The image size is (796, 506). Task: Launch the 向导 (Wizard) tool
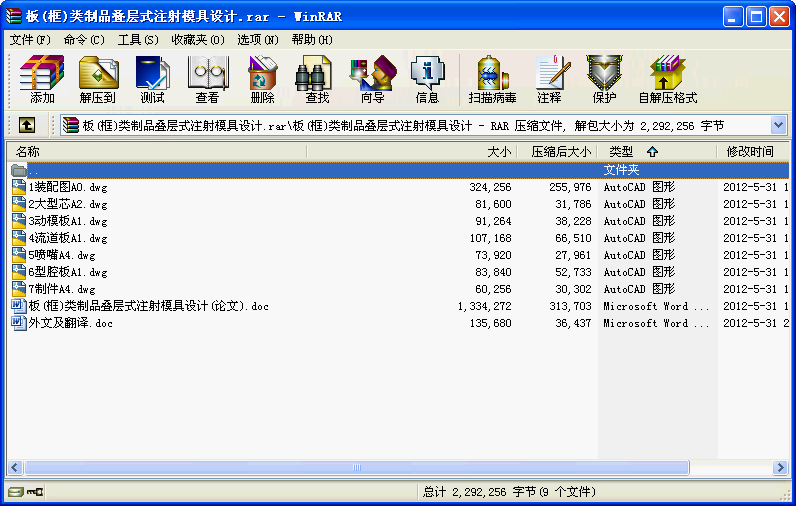tap(372, 80)
